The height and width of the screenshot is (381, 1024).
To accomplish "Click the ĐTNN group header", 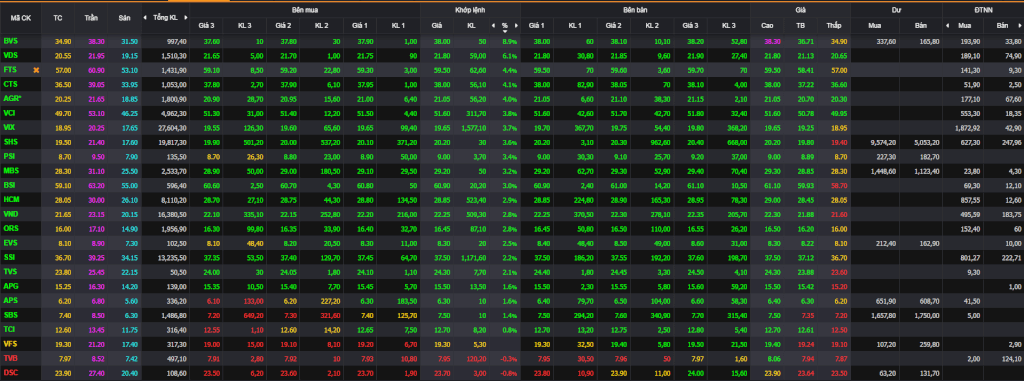I will tap(983, 10).
